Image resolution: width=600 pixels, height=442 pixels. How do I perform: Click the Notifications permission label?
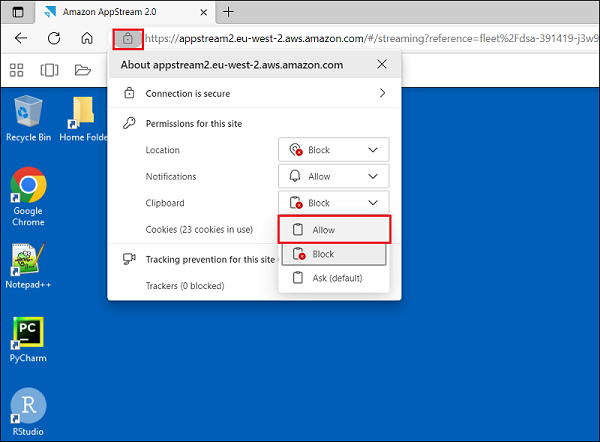tap(171, 176)
